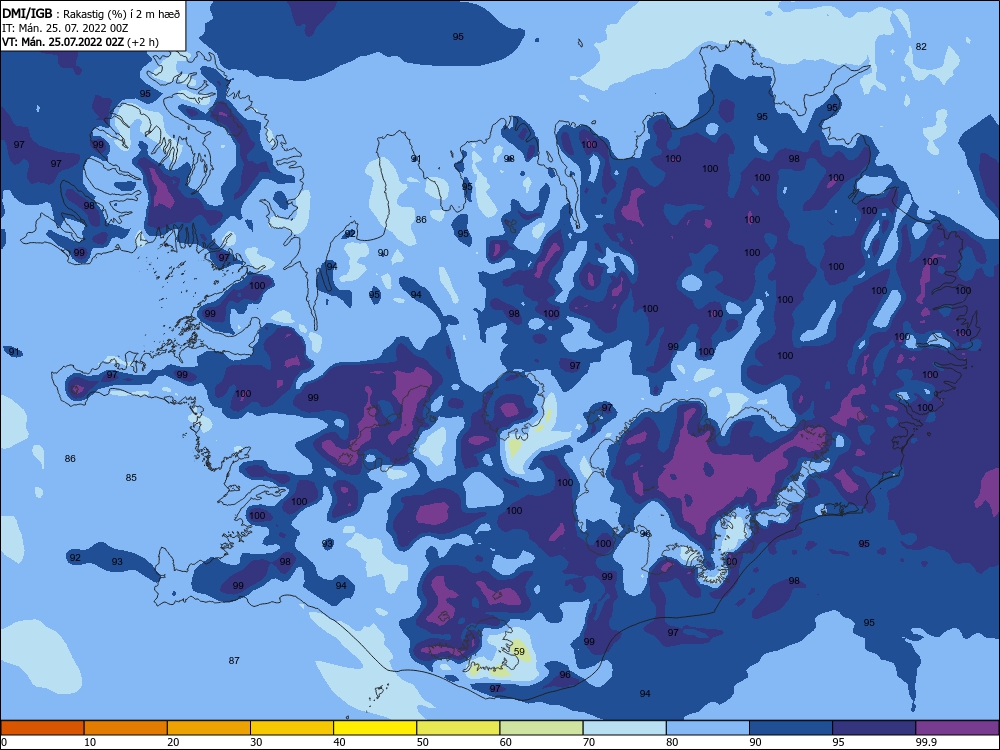Click the 0–10 dark orange legend swatch

(x=42, y=728)
